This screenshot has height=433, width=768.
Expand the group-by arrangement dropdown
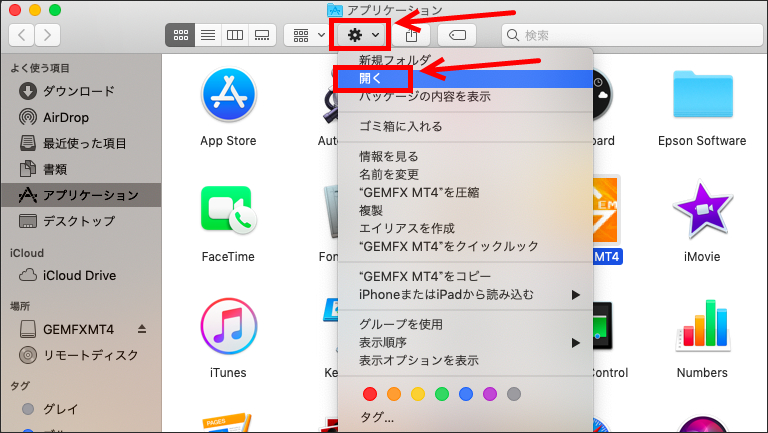point(307,35)
